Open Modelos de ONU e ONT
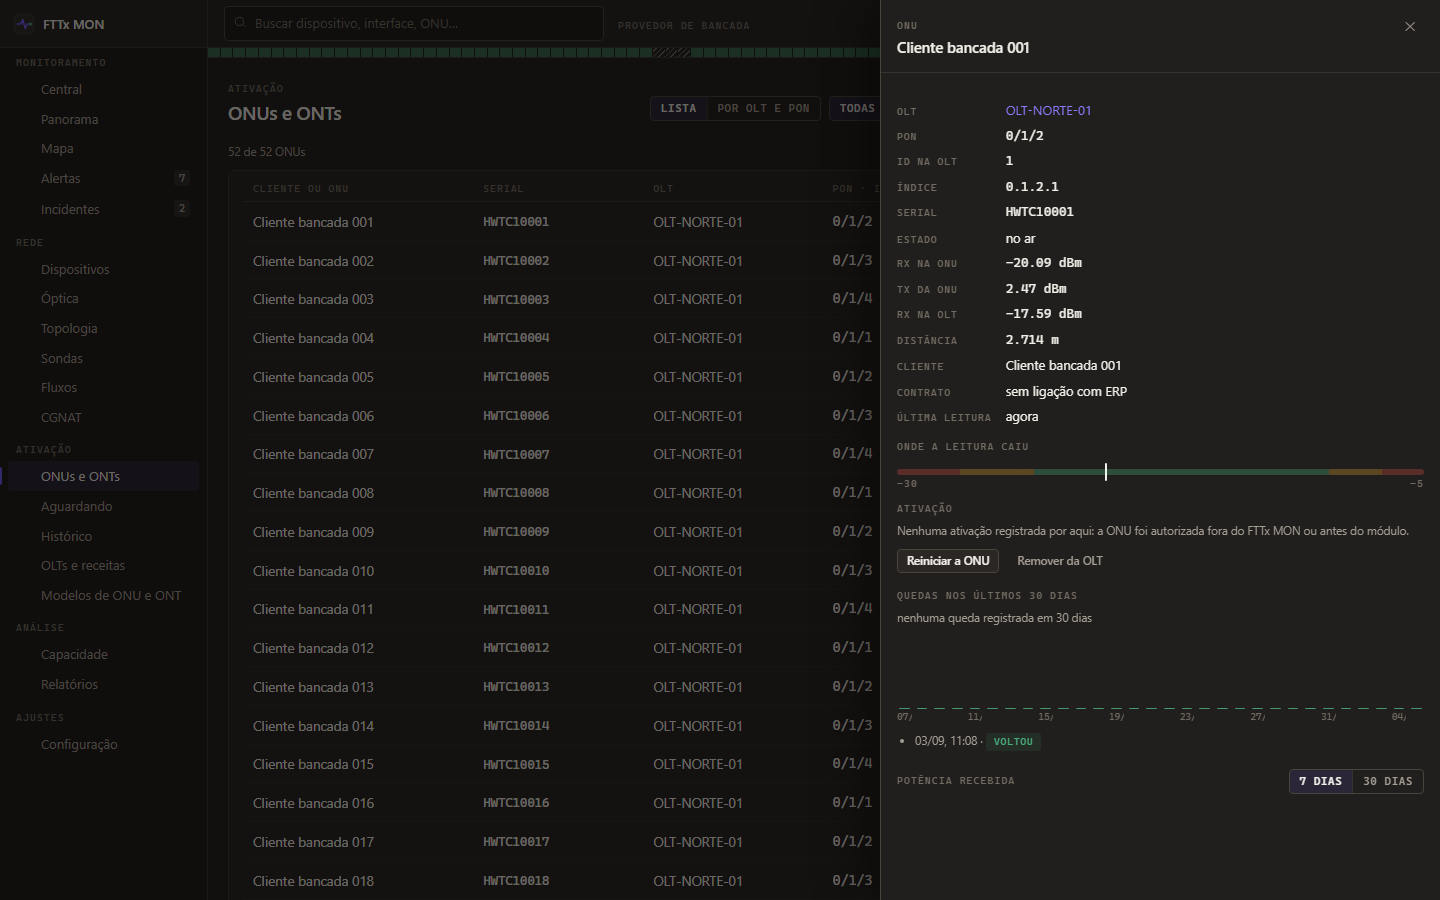This screenshot has width=1440, height=900. (x=104, y=596)
